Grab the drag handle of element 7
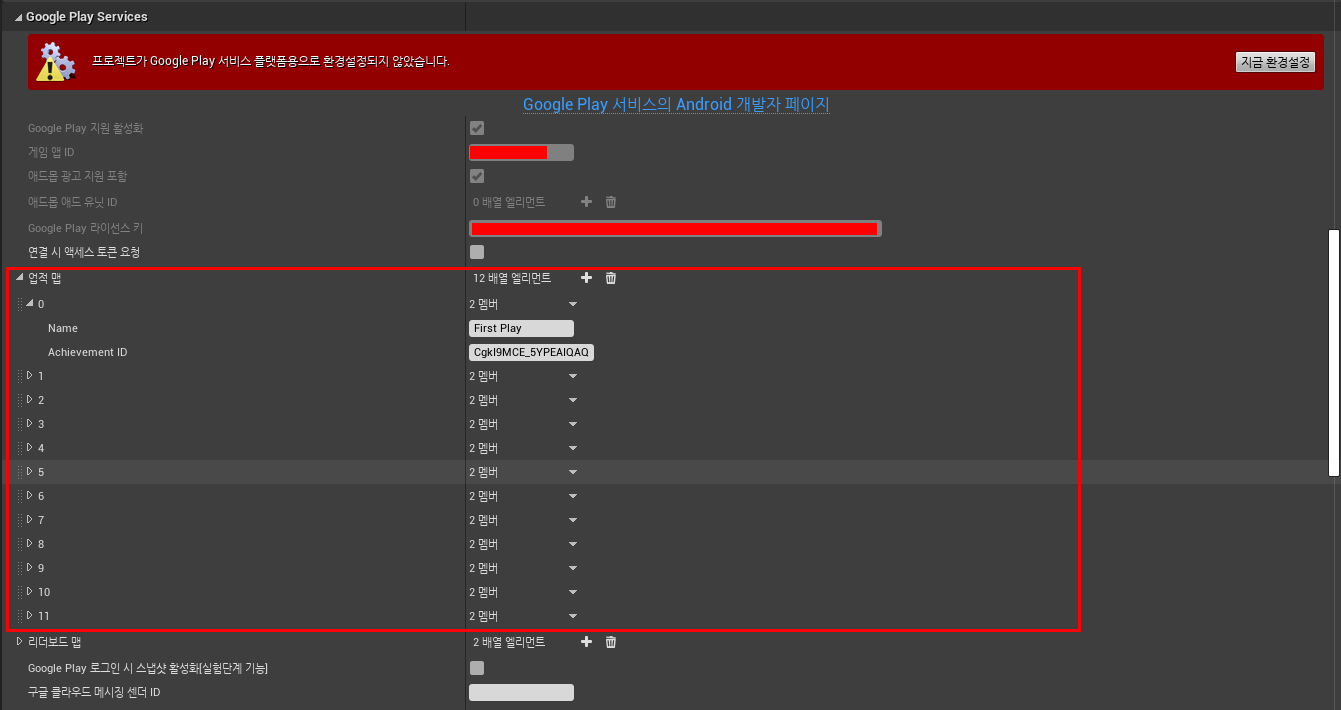 19,520
